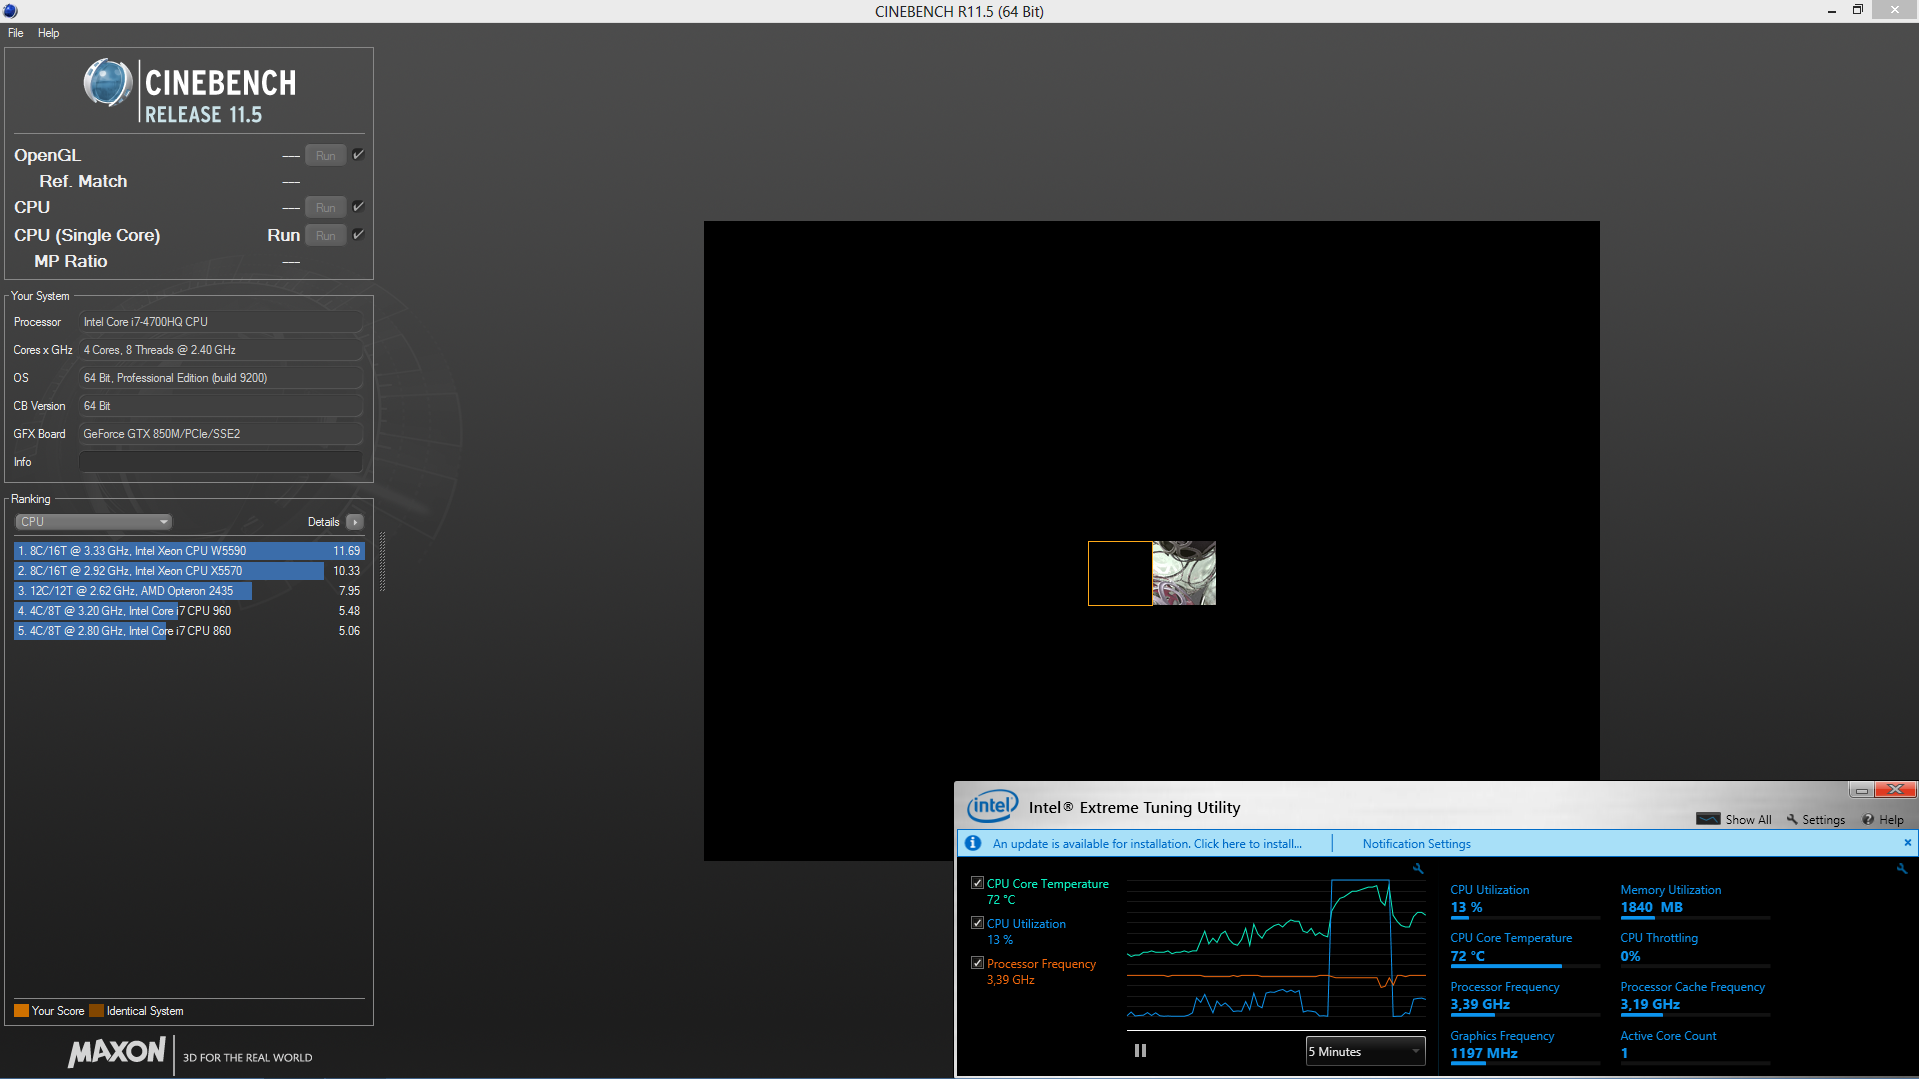Open the CPU ranking dropdown

(x=94, y=522)
